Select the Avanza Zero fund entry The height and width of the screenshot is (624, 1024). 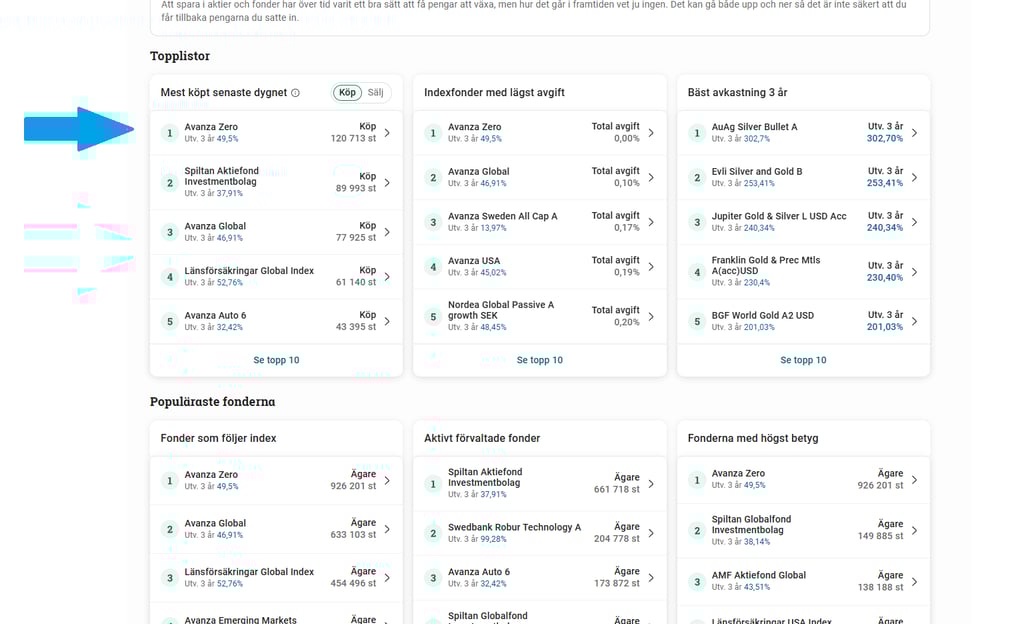coord(213,126)
